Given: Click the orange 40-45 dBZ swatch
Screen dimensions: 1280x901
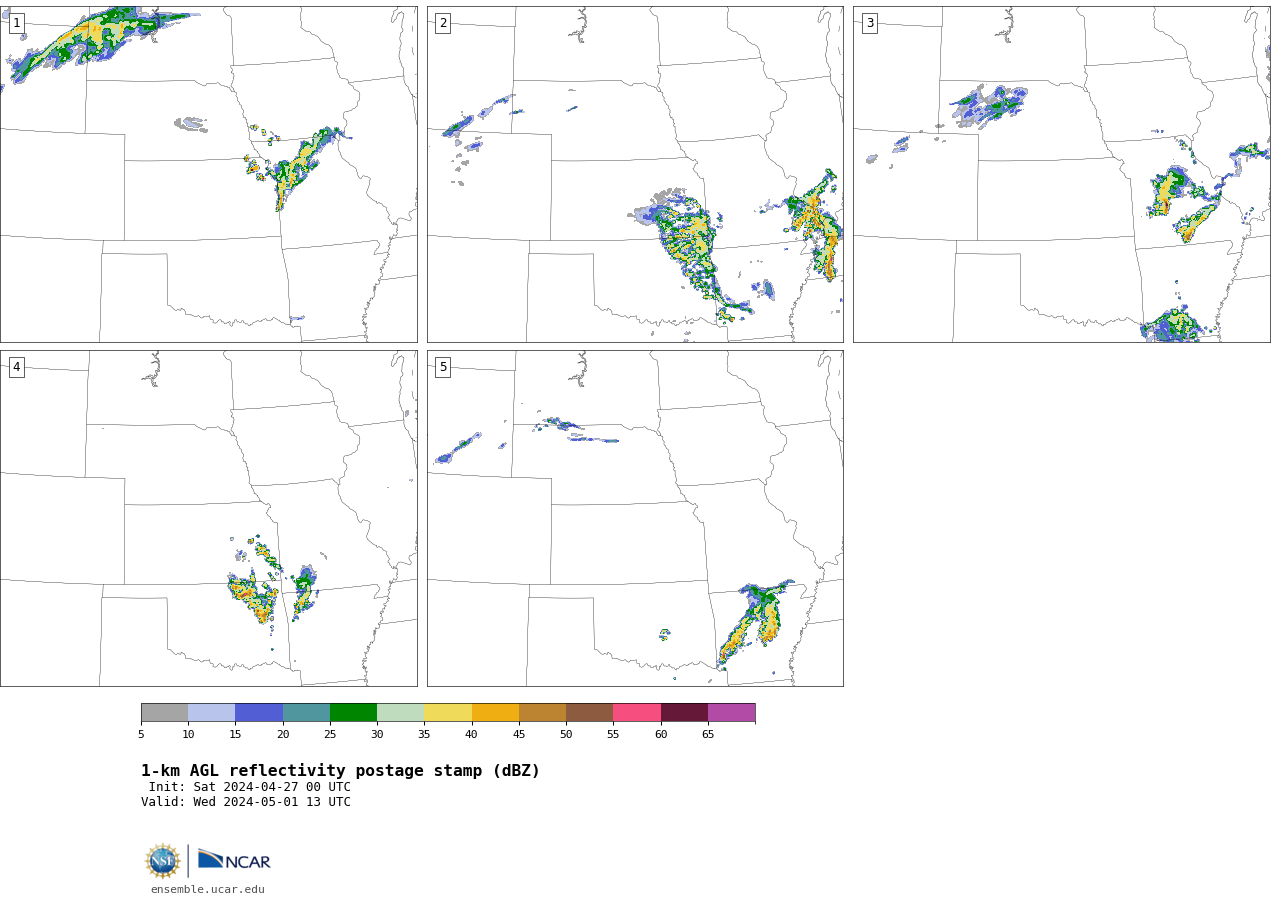Looking at the screenshot, I should (x=495, y=712).
